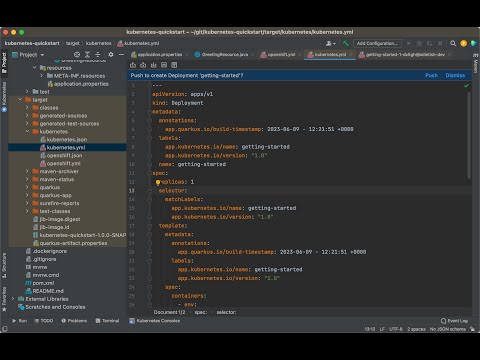Open the Problems tool window button
The height and width of the screenshot is (360, 480).
click(74, 321)
